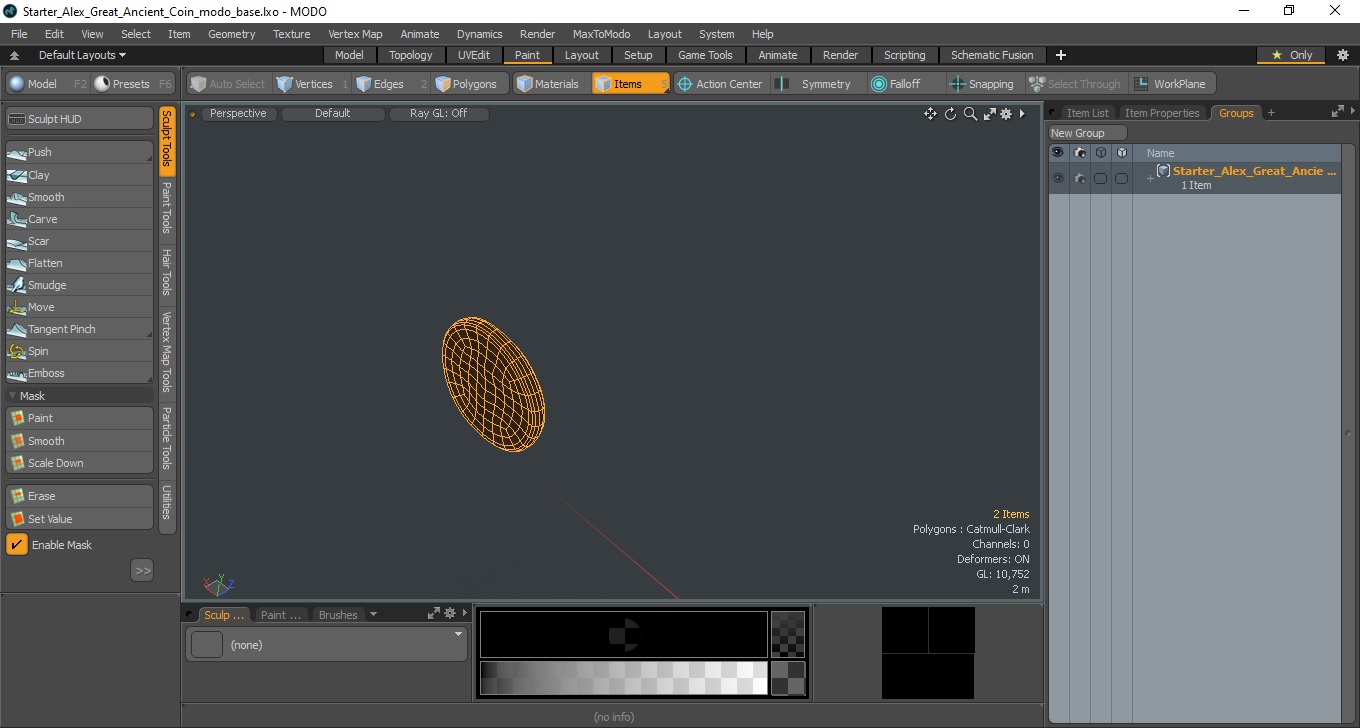Click the dark checkered swatch beside black preview
The image size is (1360, 728).
coord(788,634)
